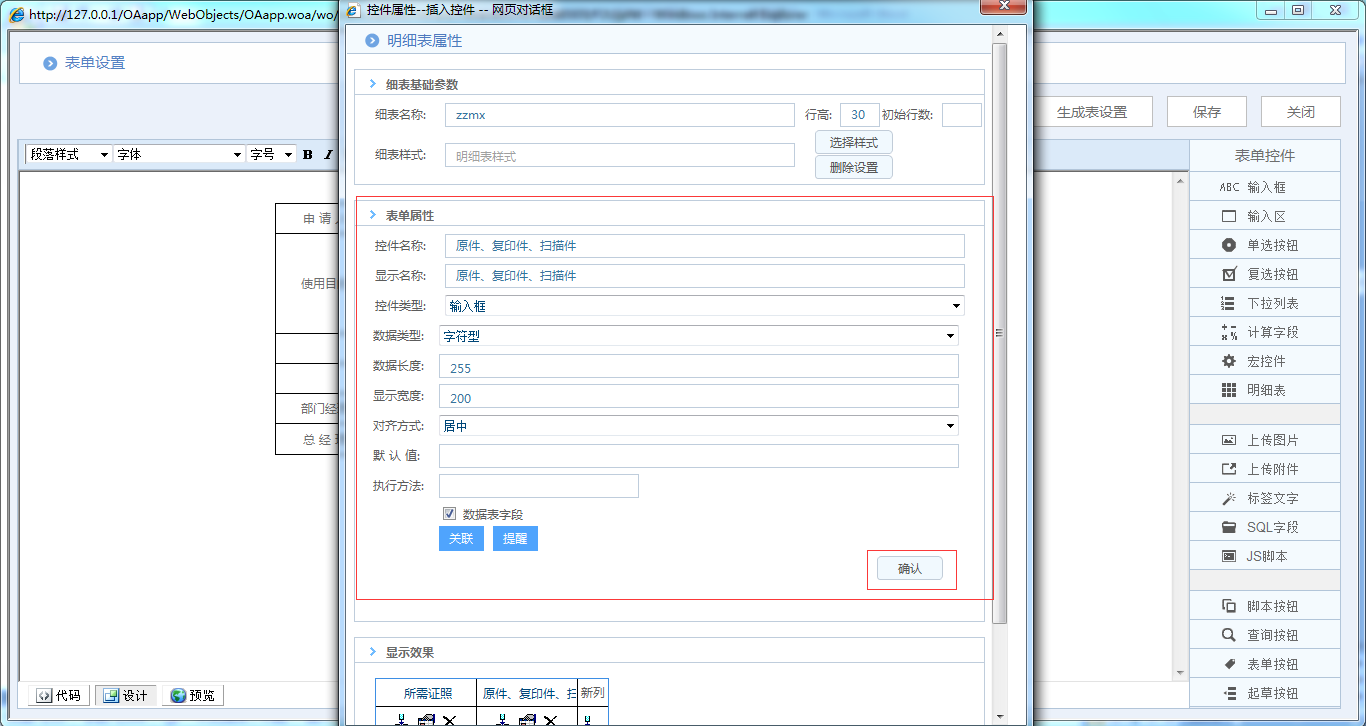Viewport: 1366px width, 726px height.
Task: Choose the 下拉列表 dropdown list control
Action: [1264, 302]
